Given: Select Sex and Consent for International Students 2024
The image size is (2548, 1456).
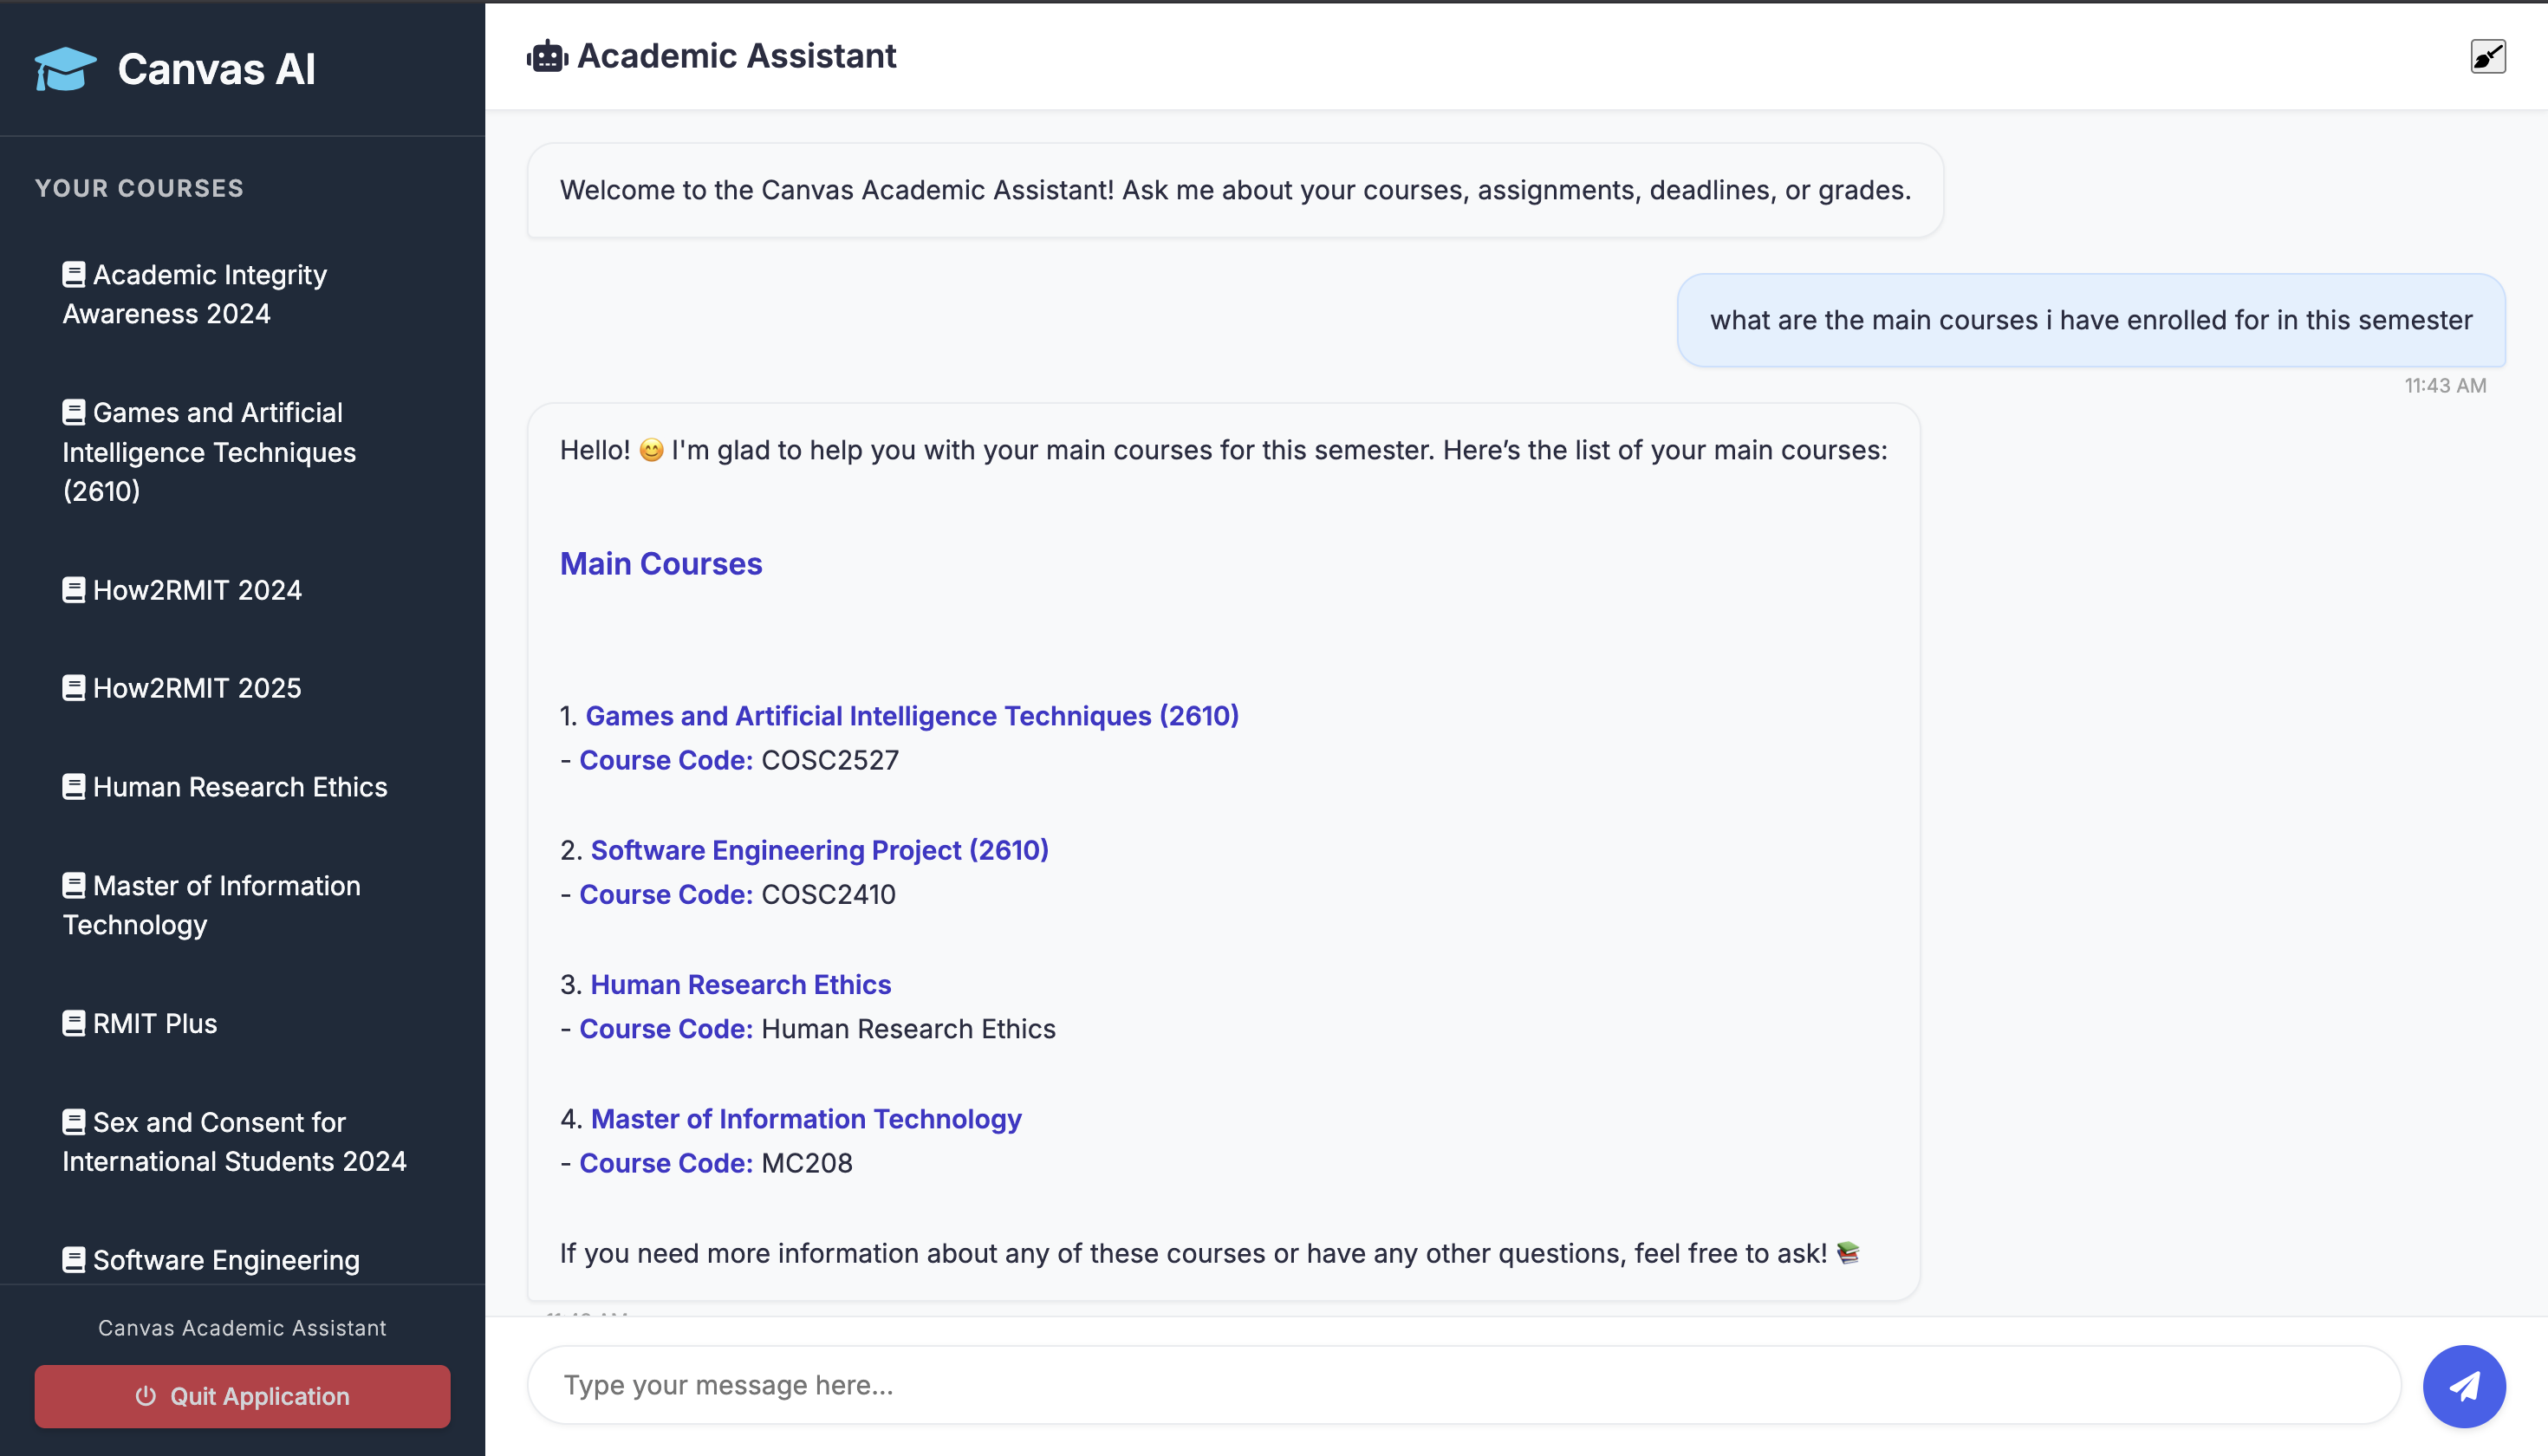Looking at the screenshot, I should tap(234, 1141).
